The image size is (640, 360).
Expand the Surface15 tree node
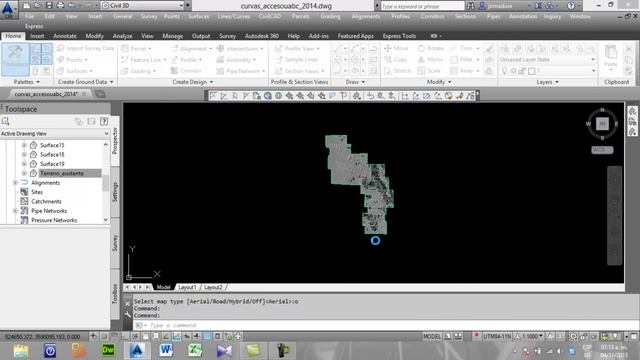[24, 145]
